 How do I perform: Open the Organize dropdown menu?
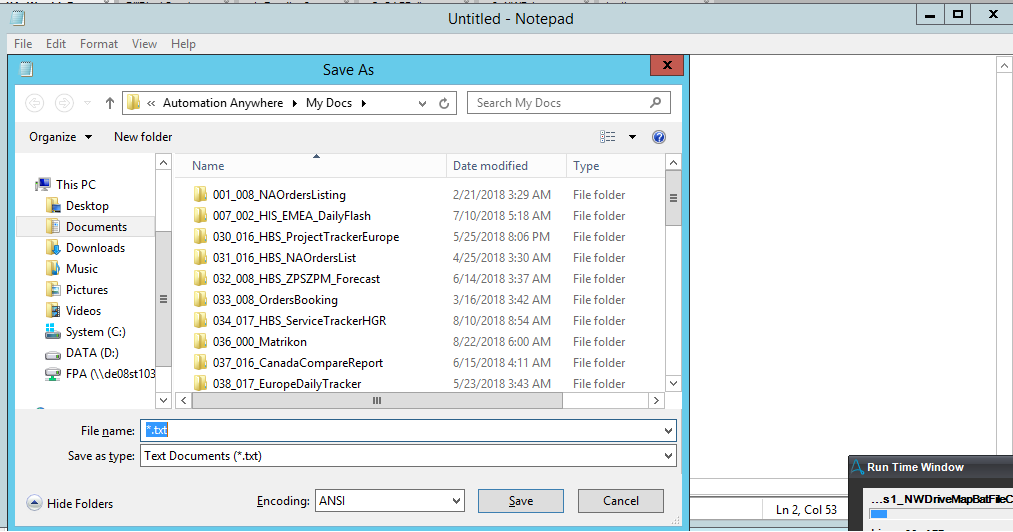click(x=61, y=137)
